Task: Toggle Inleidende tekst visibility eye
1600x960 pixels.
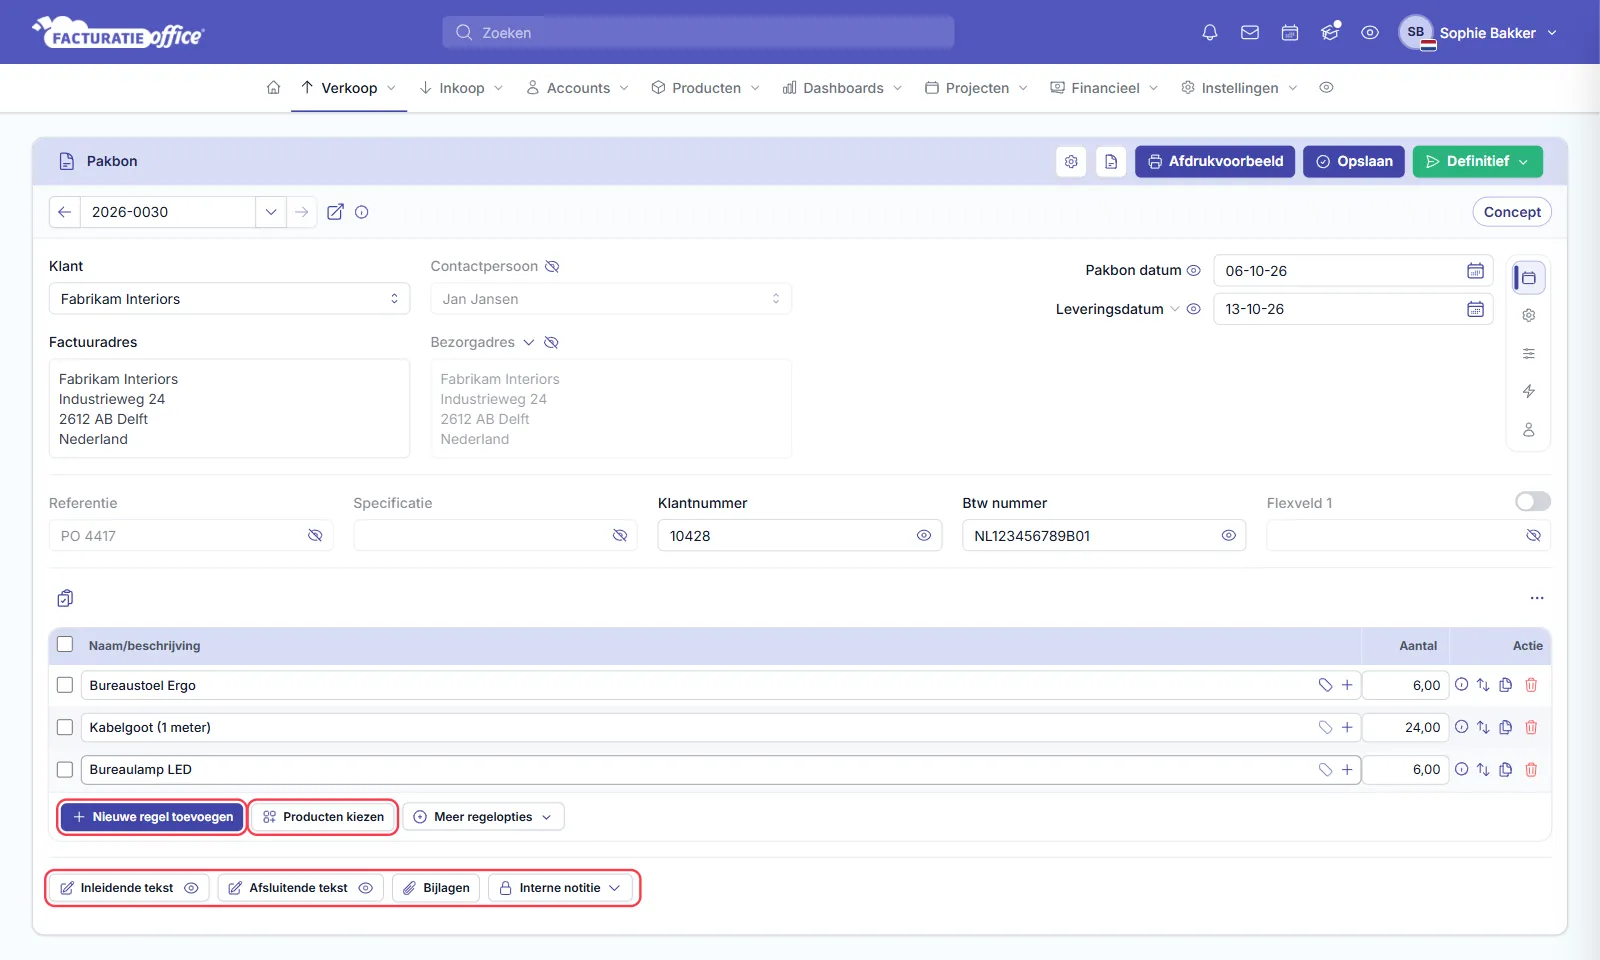Action: (191, 888)
